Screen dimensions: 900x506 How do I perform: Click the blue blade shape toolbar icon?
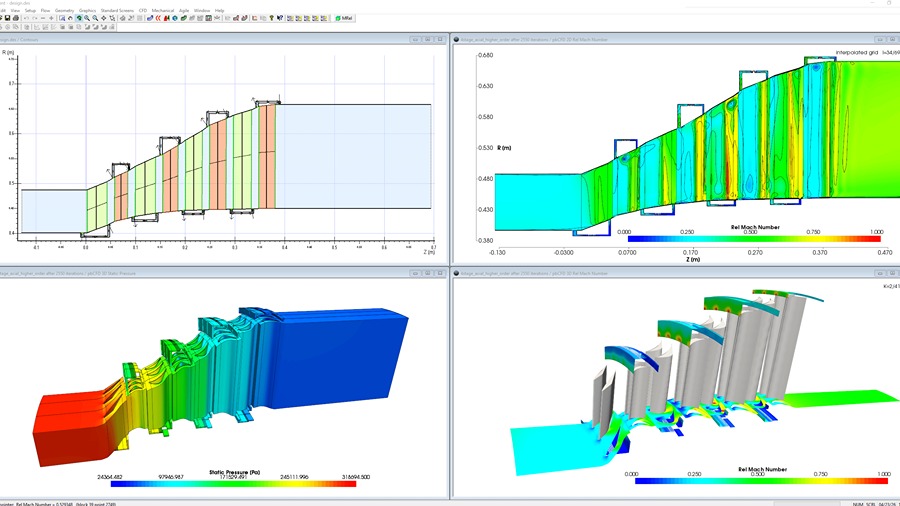coord(150,18)
